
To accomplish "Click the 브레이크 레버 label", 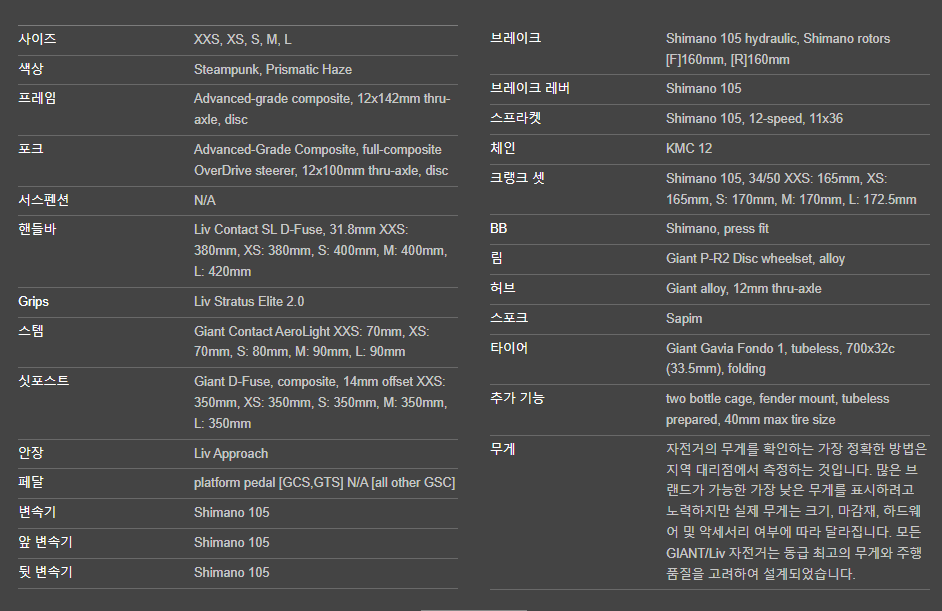I will (530, 88).
